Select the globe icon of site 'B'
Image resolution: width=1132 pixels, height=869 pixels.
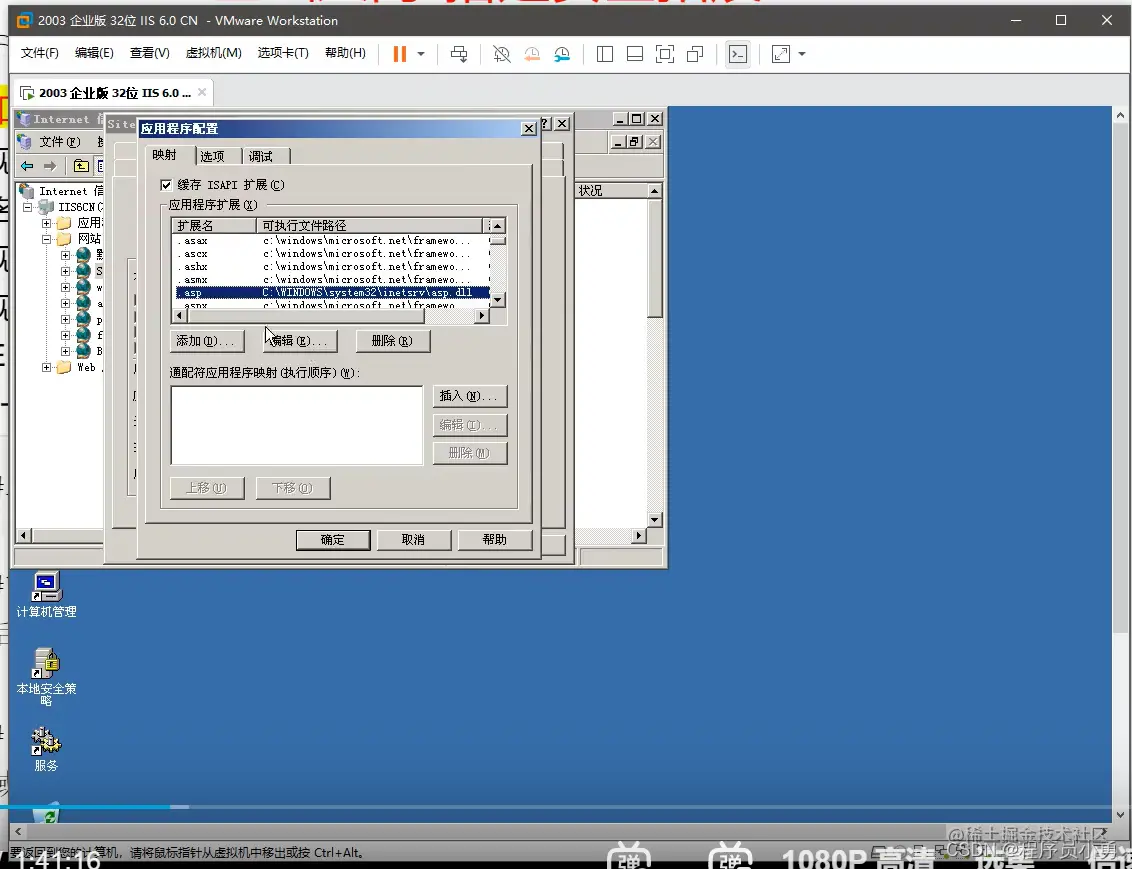tap(83, 351)
